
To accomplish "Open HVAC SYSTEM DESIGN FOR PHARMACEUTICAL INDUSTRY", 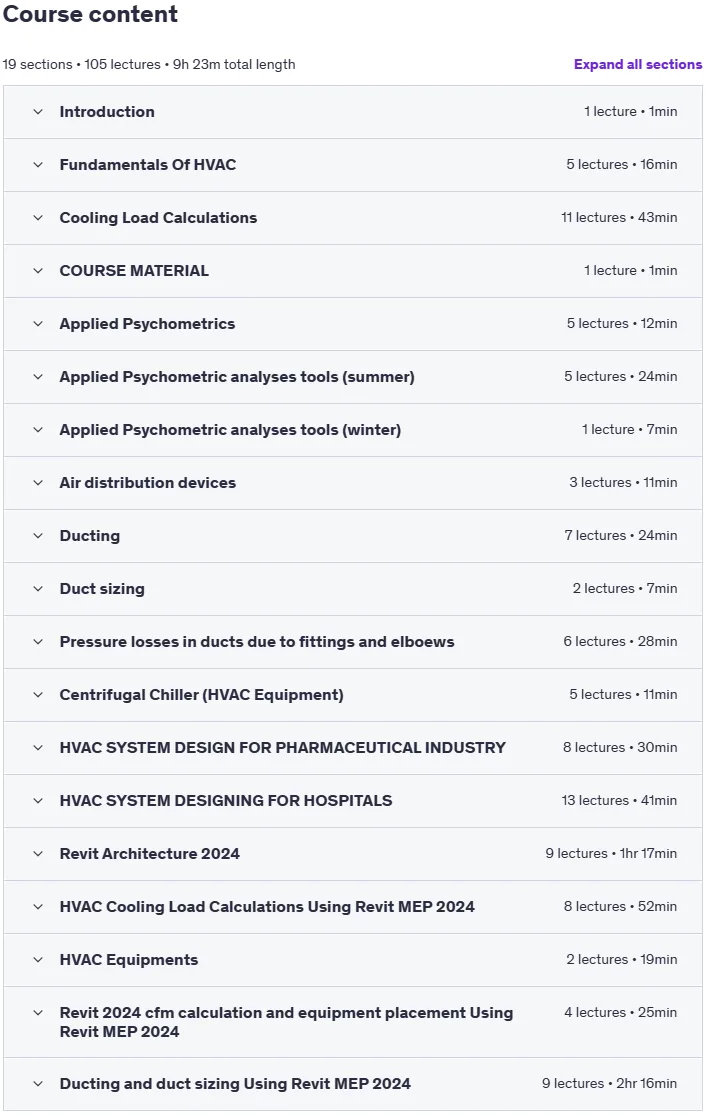I will (x=353, y=748).
